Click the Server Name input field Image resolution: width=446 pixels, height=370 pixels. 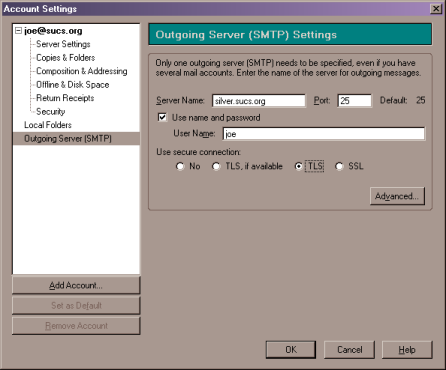(259, 101)
